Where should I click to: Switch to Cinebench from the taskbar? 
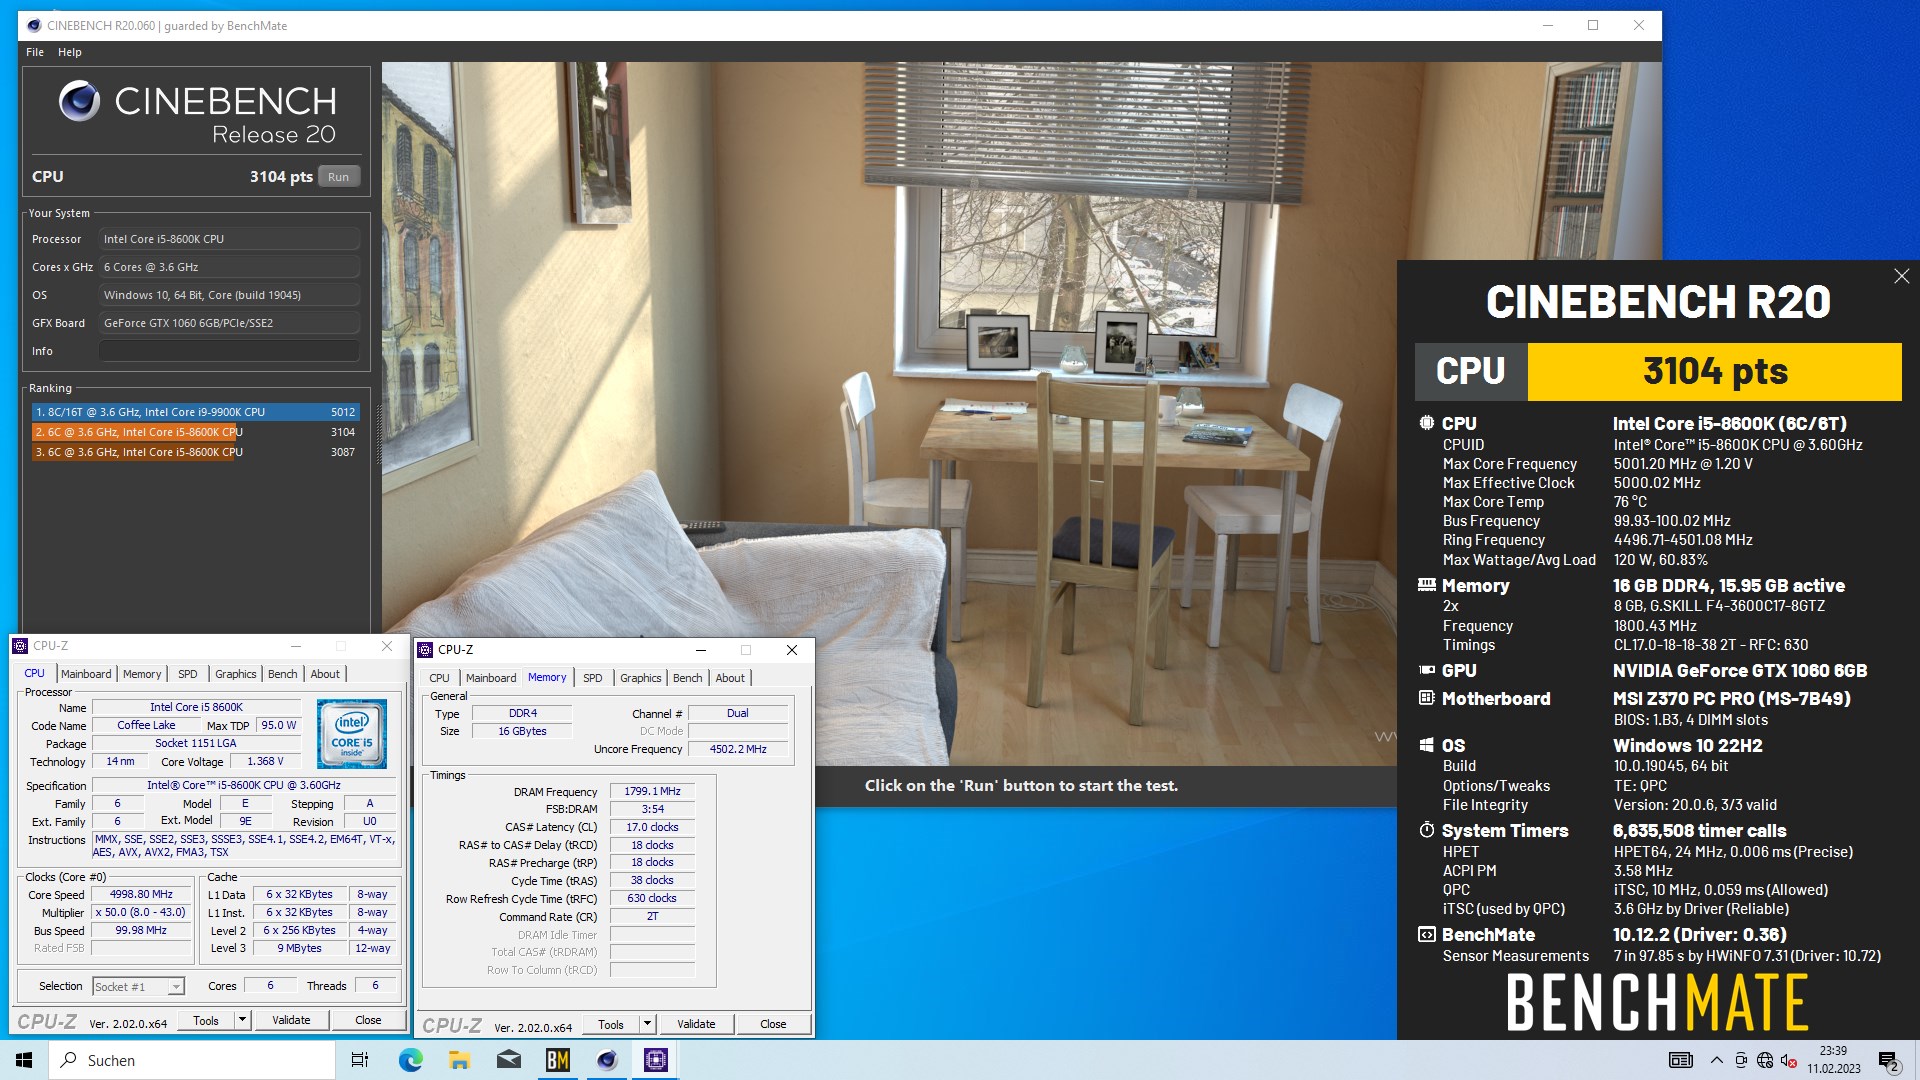606,1060
